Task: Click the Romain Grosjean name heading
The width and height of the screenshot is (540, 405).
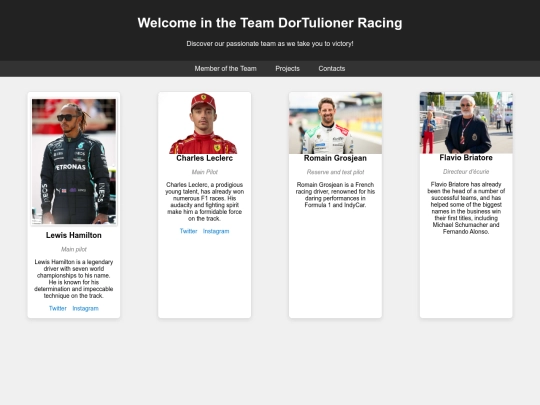Action: pos(335,158)
